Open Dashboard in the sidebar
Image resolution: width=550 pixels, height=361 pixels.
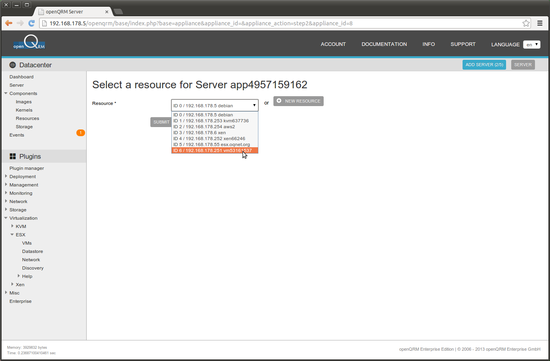click(21, 77)
